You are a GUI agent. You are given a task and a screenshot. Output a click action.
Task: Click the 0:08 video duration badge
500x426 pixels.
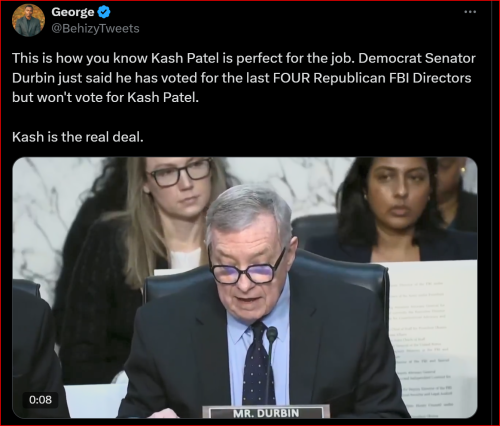40,399
